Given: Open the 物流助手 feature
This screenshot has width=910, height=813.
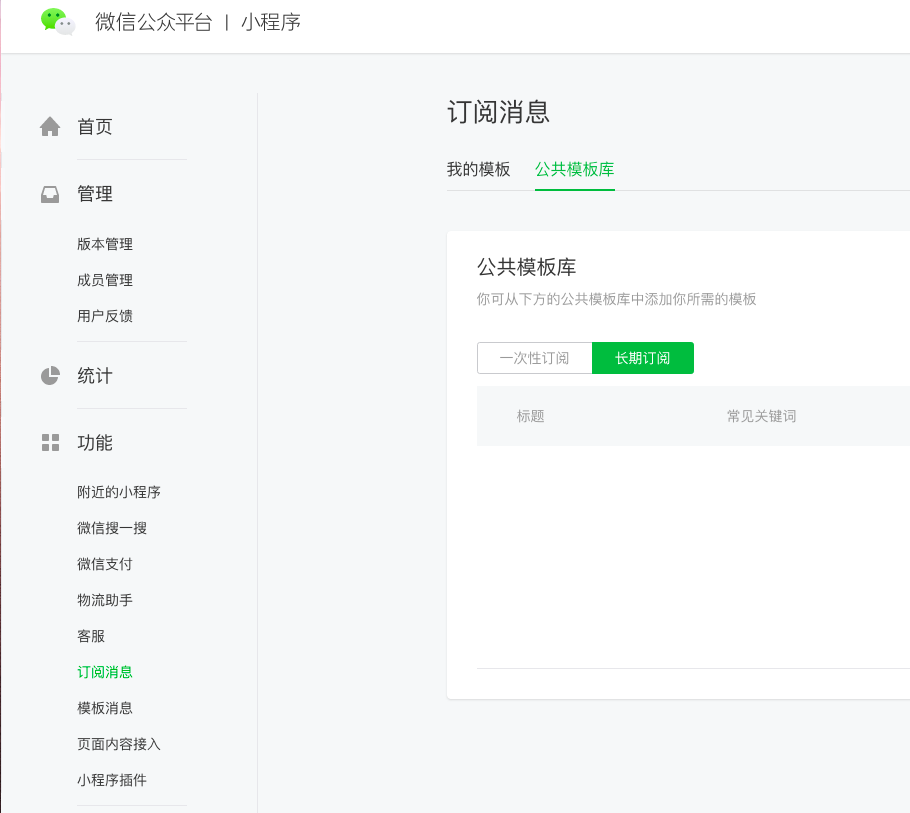Looking at the screenshot, I should pyautogui.click(x=105, y=600).
